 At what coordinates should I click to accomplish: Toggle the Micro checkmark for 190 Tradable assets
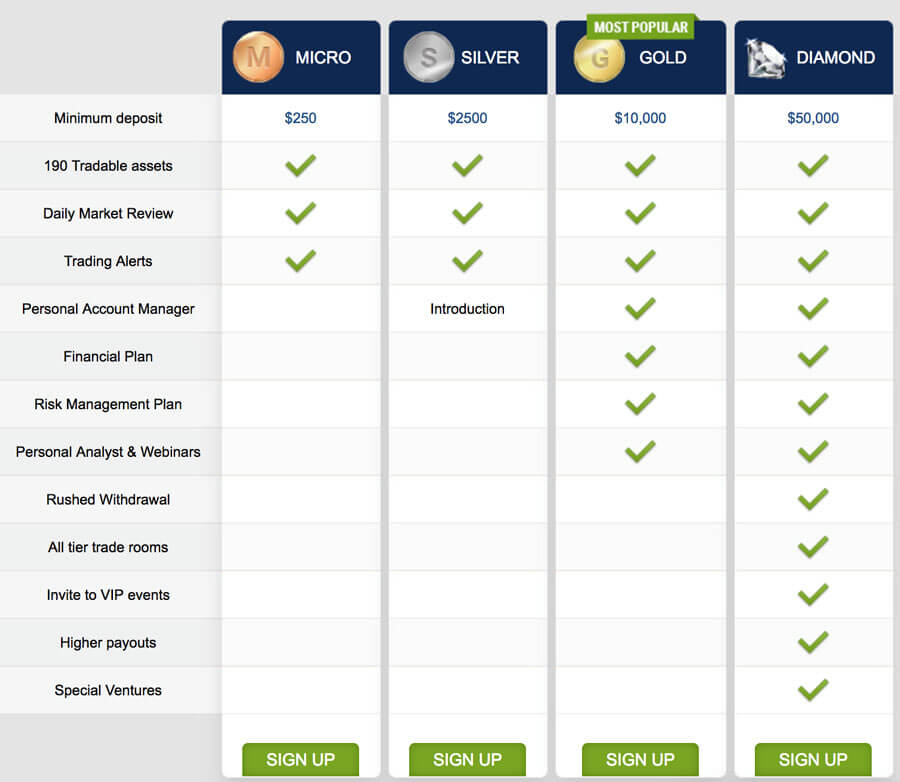click(x=300, y=165)
